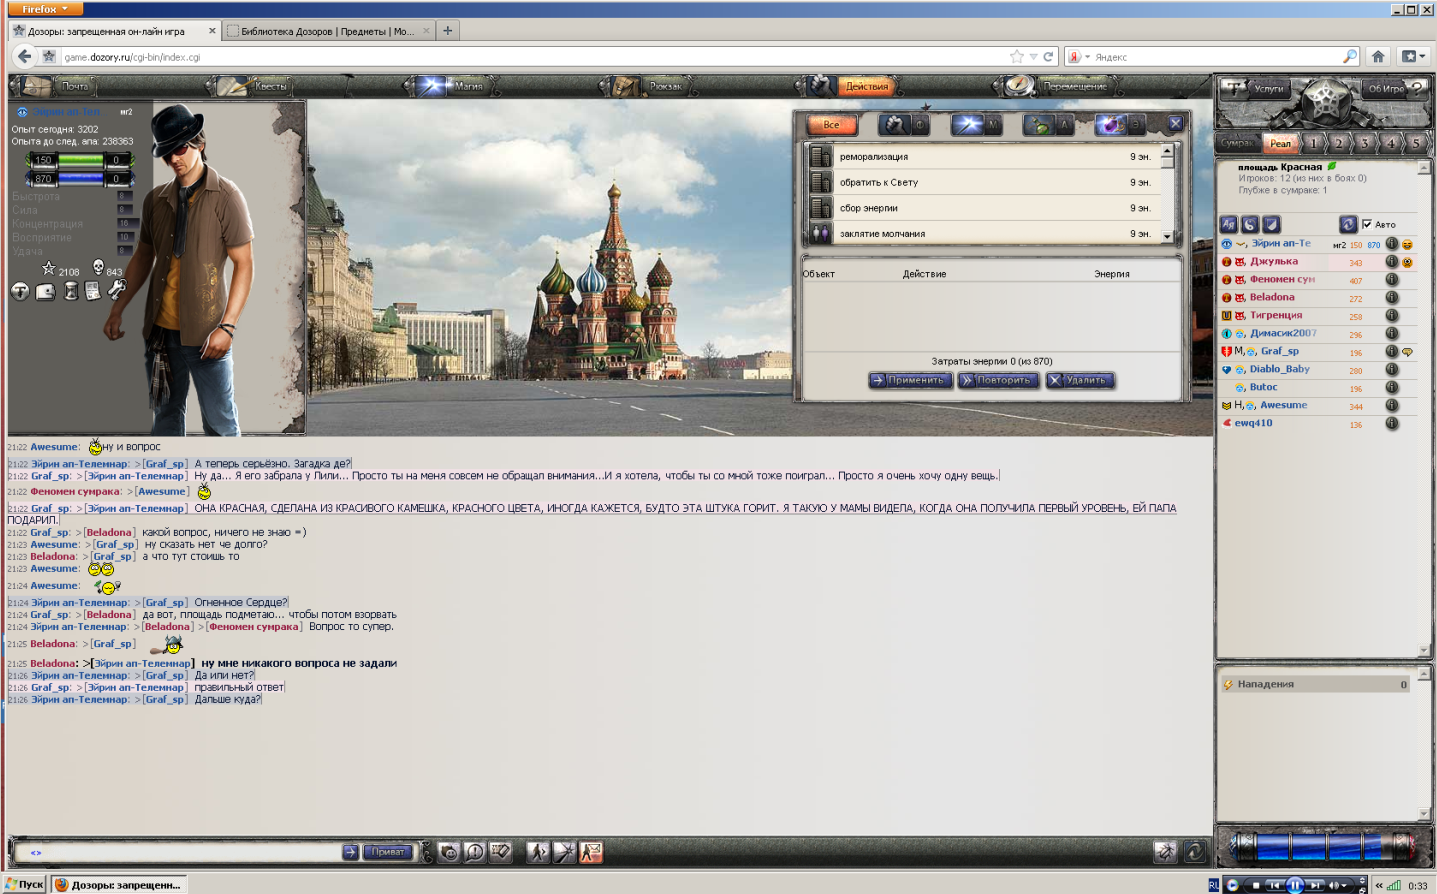Viewport: 1437px width, 894px height.
Task: Click the refresh player list icon
Action: click(1348, 224)
